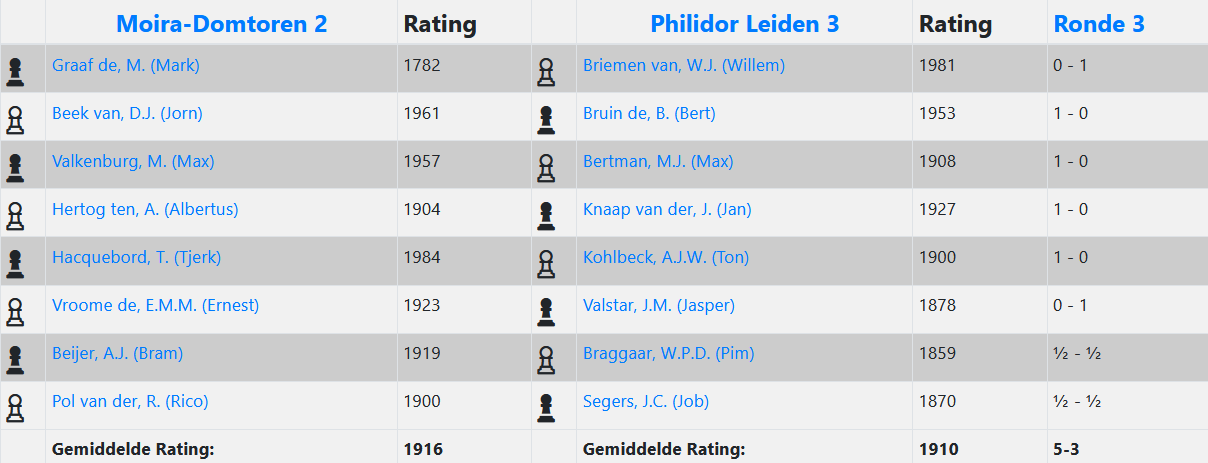1208x463 pixels.
Task: Open the Moira-Domtoren 2 team page
Action: click(221, 24)
